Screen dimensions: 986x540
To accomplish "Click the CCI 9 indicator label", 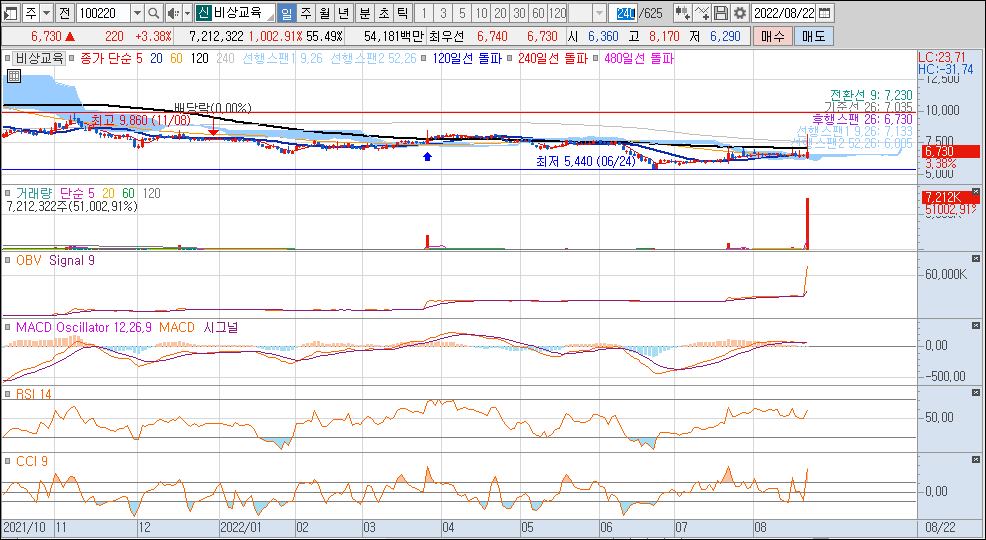I will (32, 462).
